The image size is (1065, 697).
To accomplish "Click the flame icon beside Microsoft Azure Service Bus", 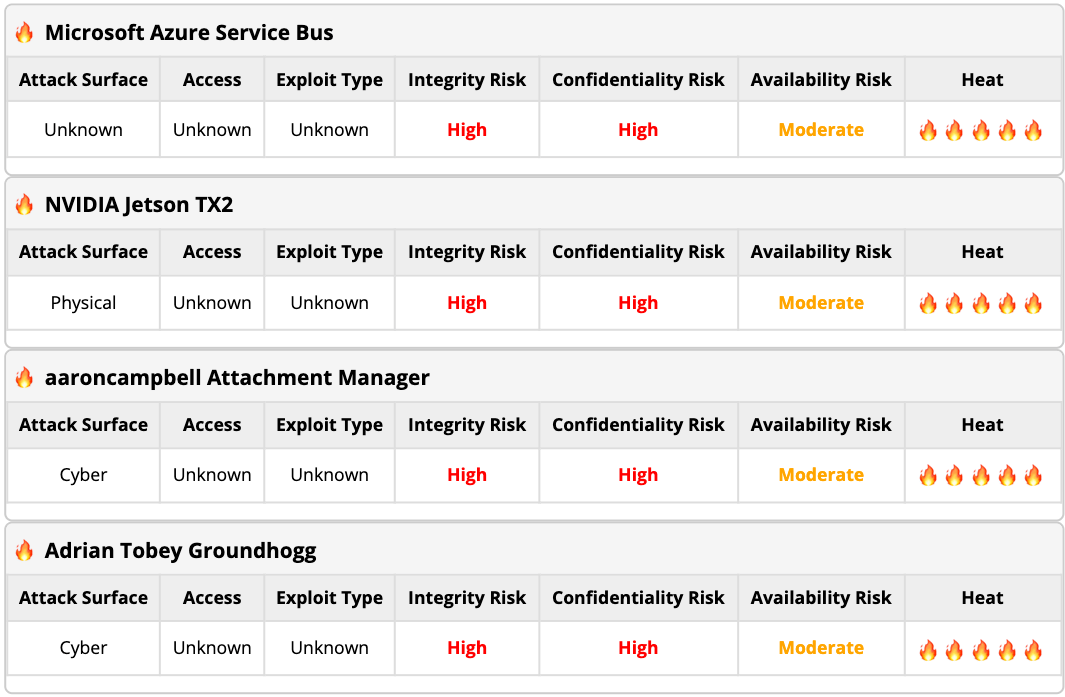I will [24, 32].
